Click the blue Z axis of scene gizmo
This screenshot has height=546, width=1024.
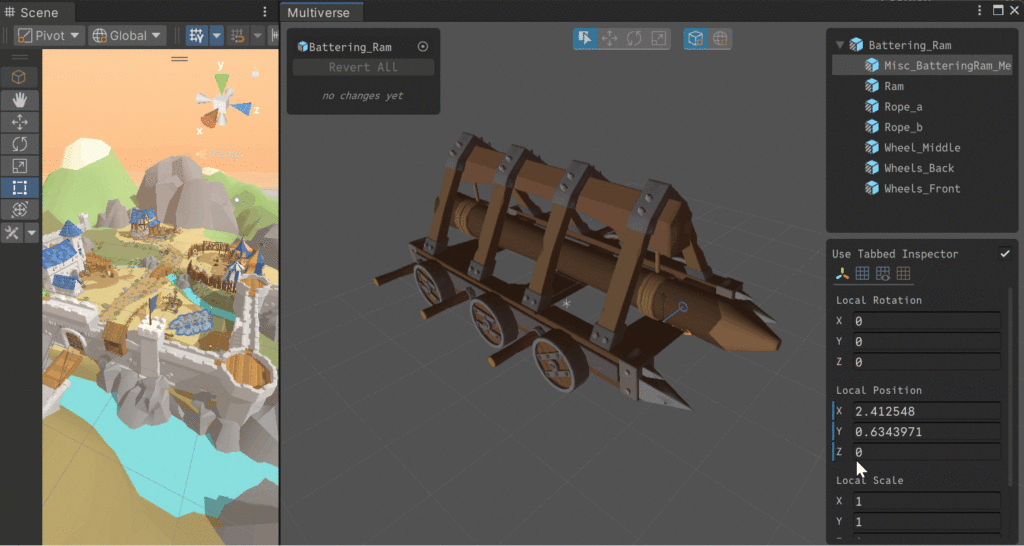(x=241, y=108)
